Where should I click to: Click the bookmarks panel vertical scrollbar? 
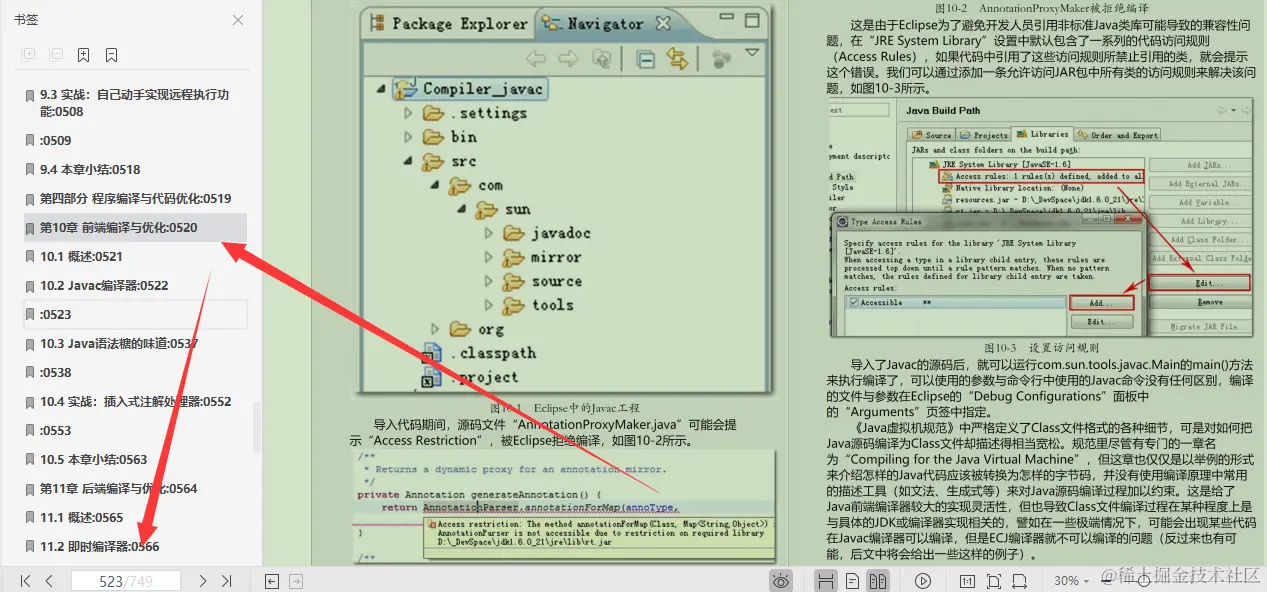click(x=258, y=428)
